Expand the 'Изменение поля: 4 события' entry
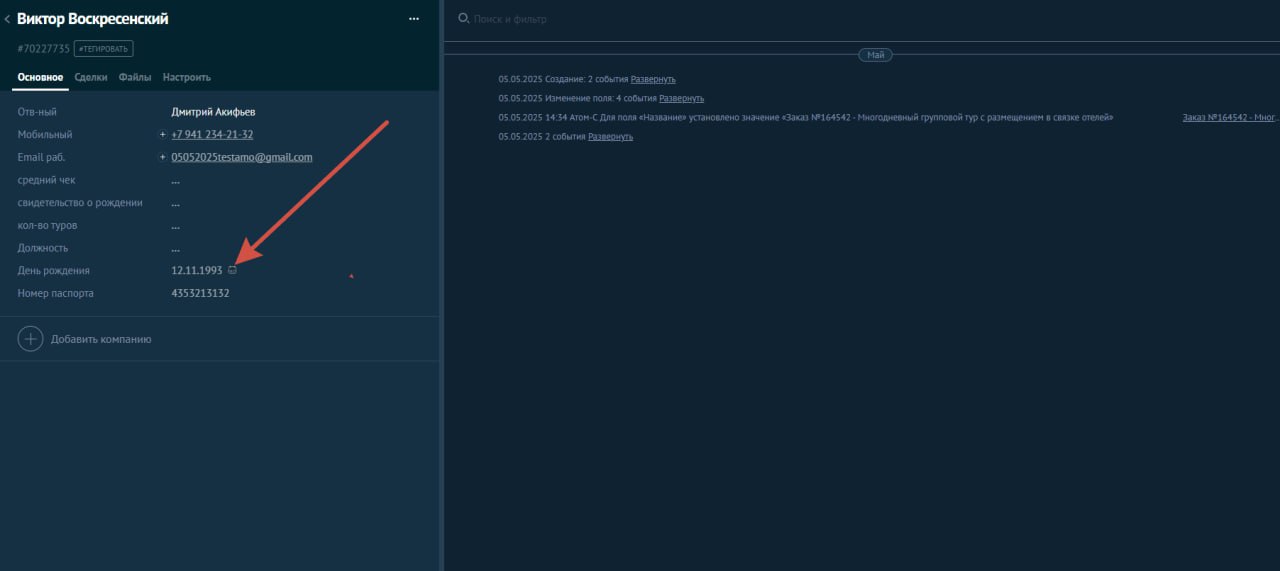The width and height of the screenshot is (1280, 571). [681, 98]
